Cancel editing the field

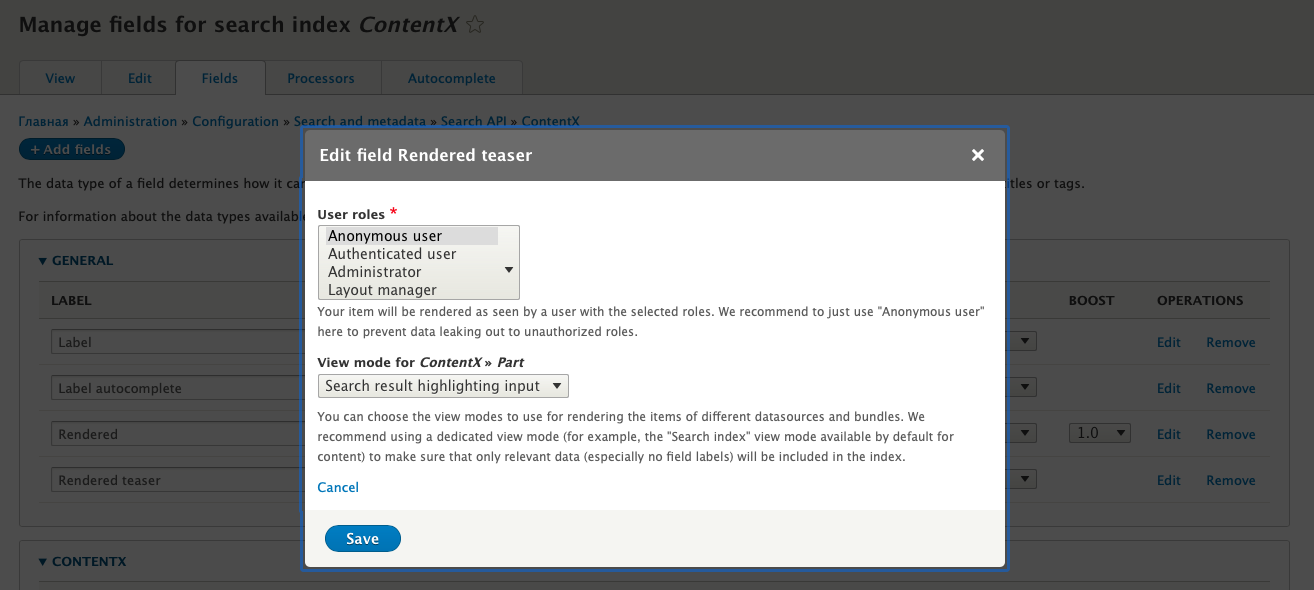tap(338, 487)
